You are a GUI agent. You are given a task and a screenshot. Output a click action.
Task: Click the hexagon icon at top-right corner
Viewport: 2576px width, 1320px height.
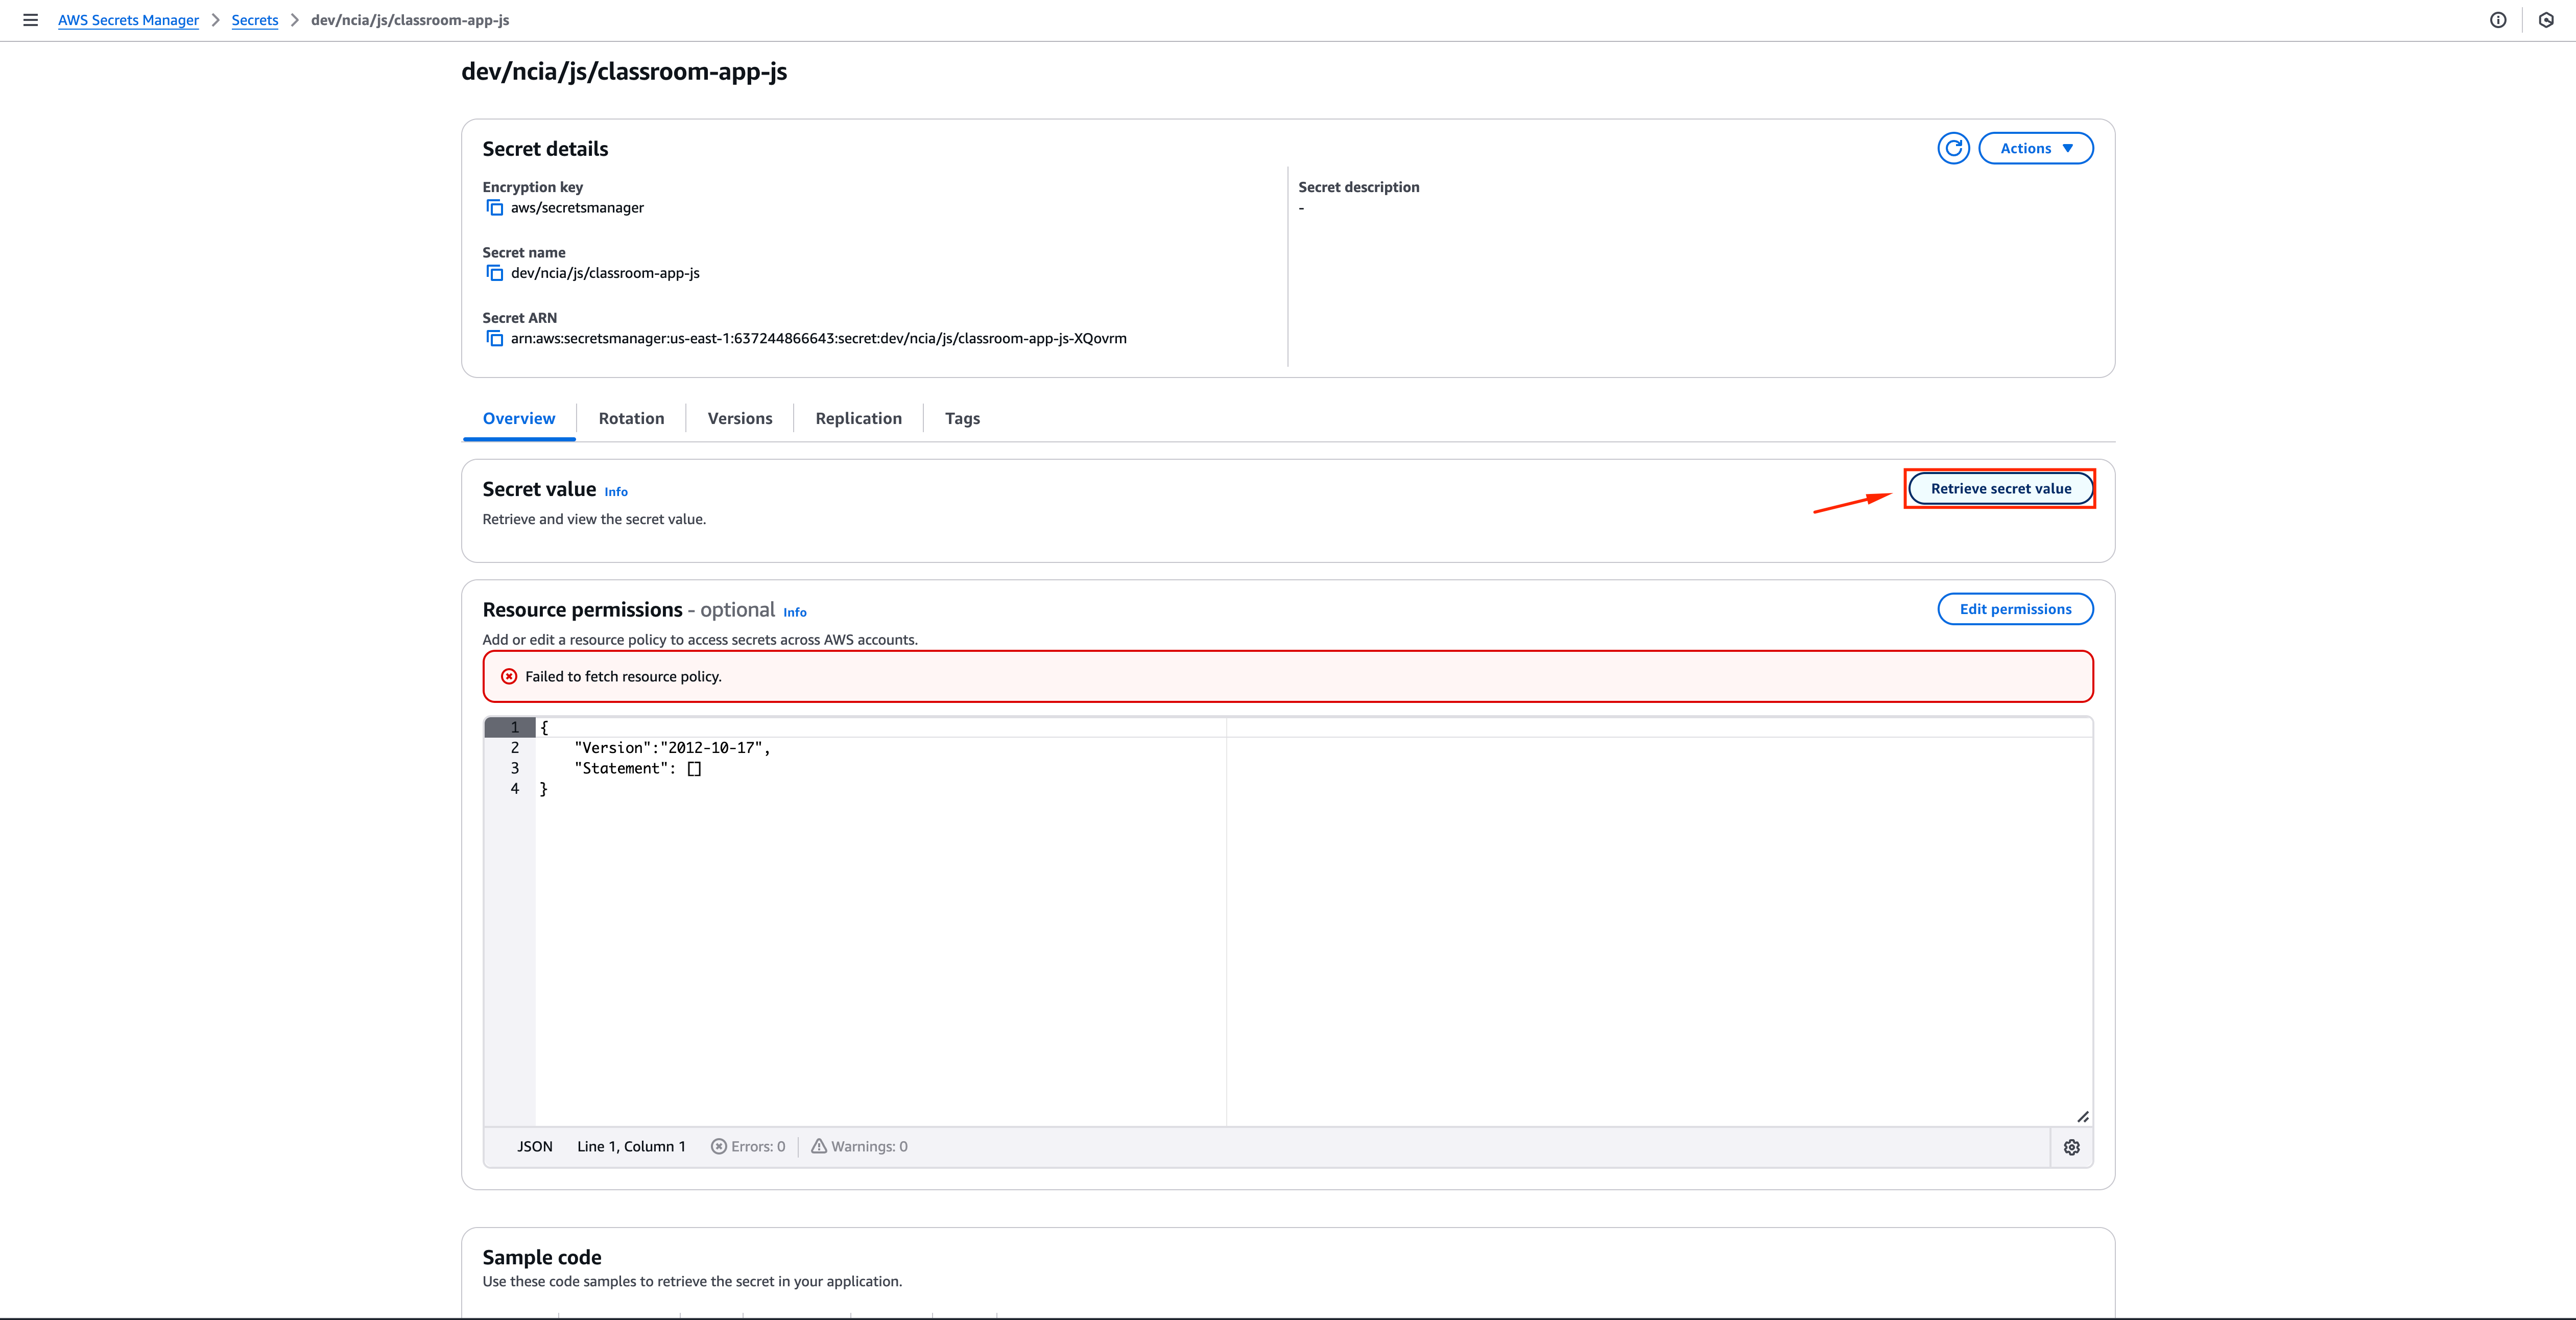2546,20
